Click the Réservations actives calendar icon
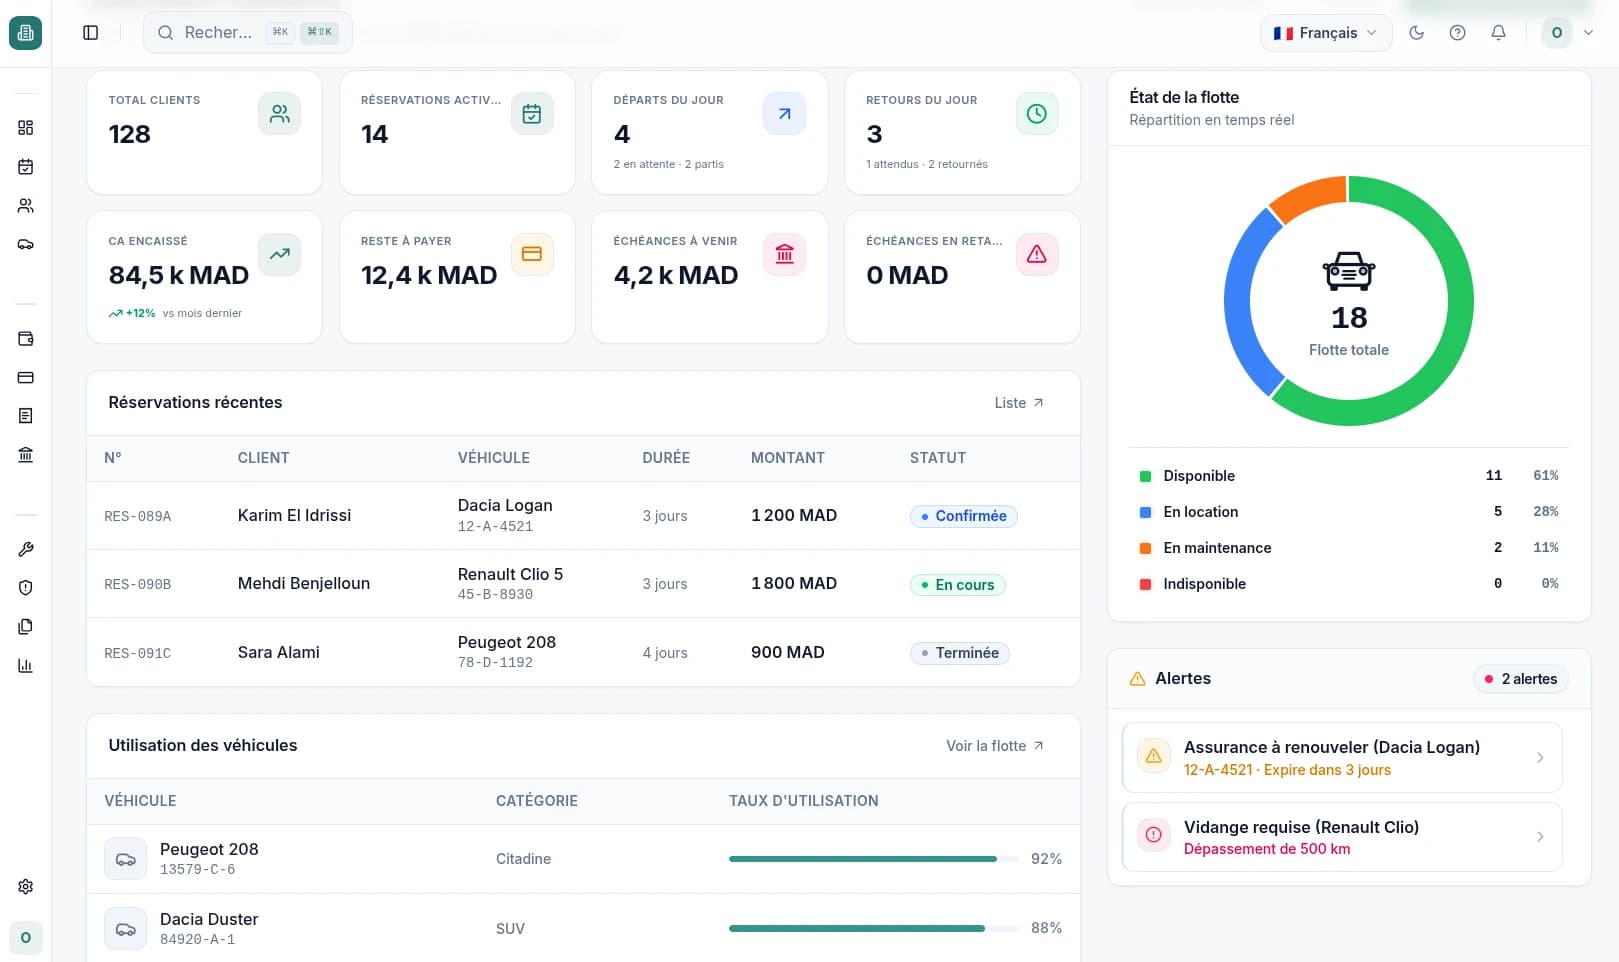 [x=532, y=114]
